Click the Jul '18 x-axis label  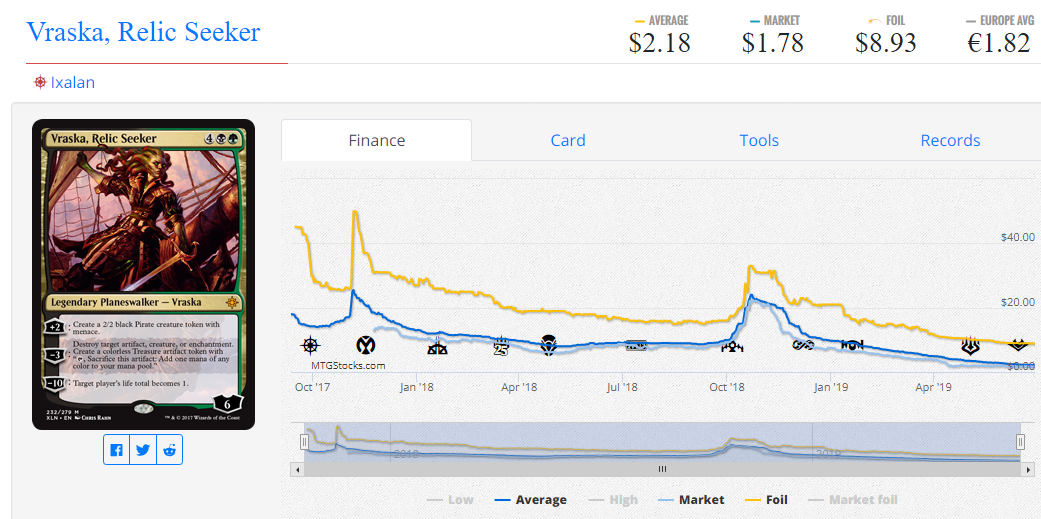(x=623, y=387)
